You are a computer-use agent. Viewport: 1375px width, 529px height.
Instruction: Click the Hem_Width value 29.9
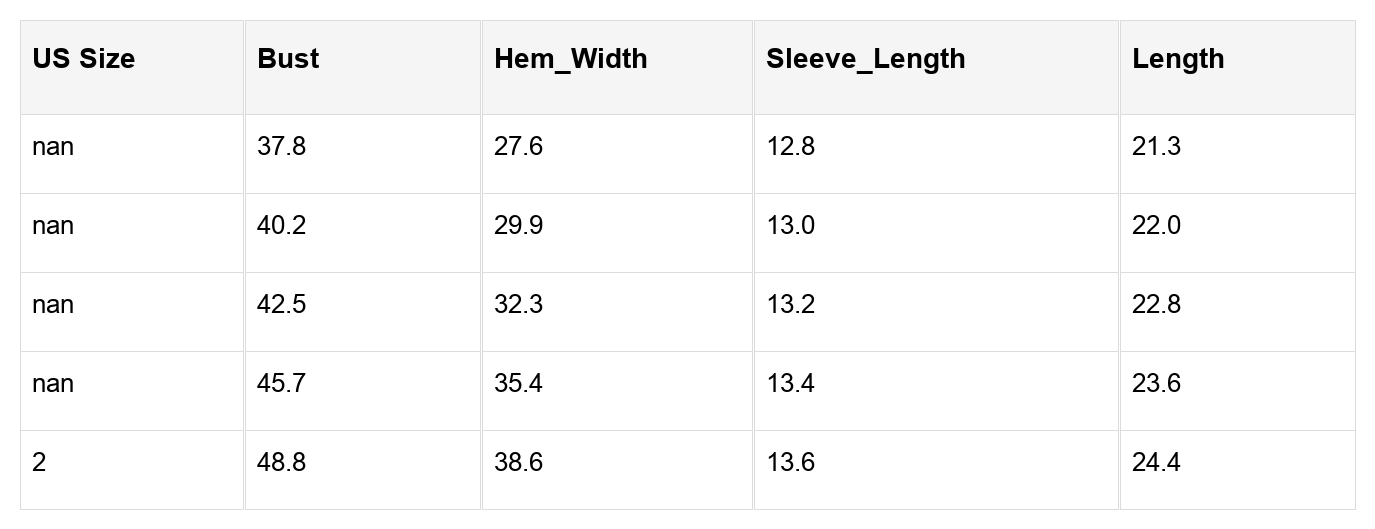click(518, 226)
